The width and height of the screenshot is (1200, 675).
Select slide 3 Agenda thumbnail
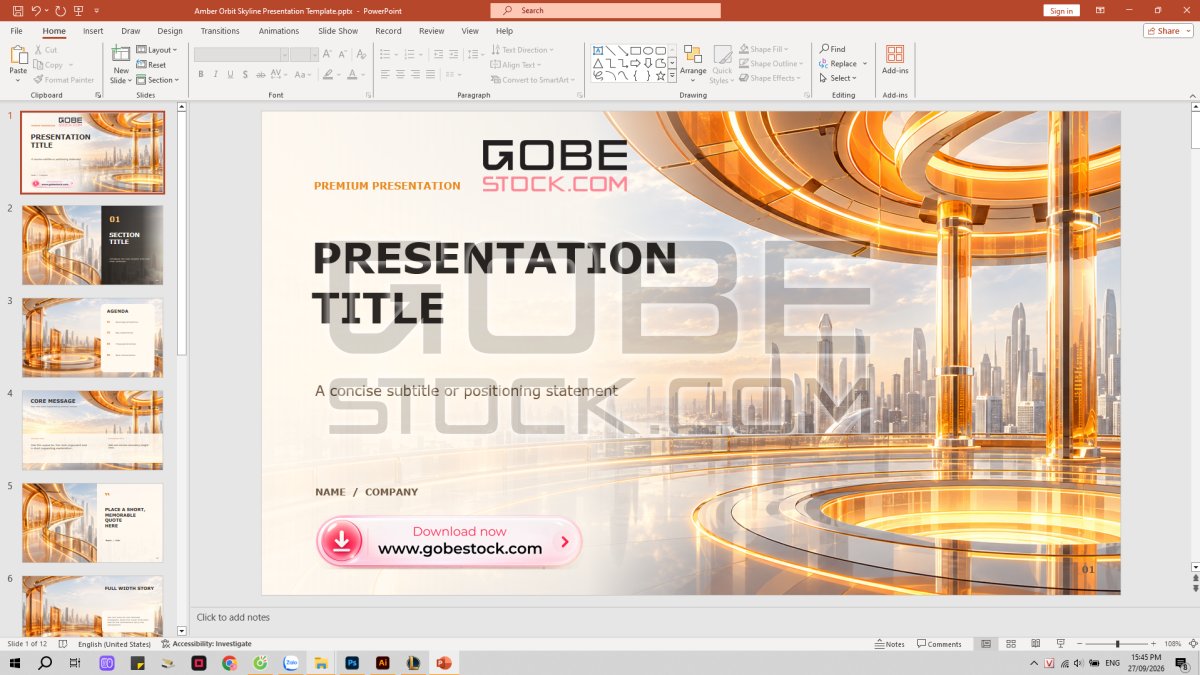[92, 337]
